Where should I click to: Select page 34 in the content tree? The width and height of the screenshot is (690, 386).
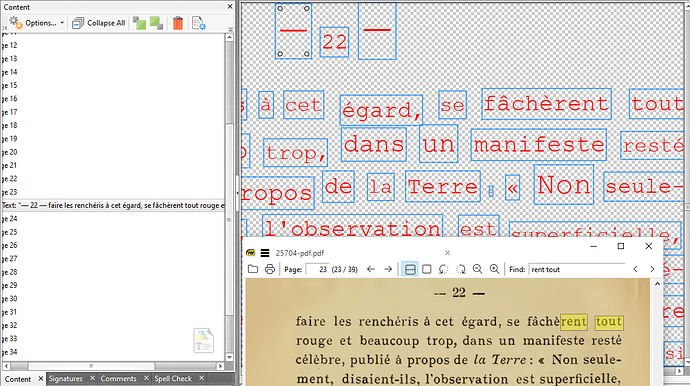point(9,352)
